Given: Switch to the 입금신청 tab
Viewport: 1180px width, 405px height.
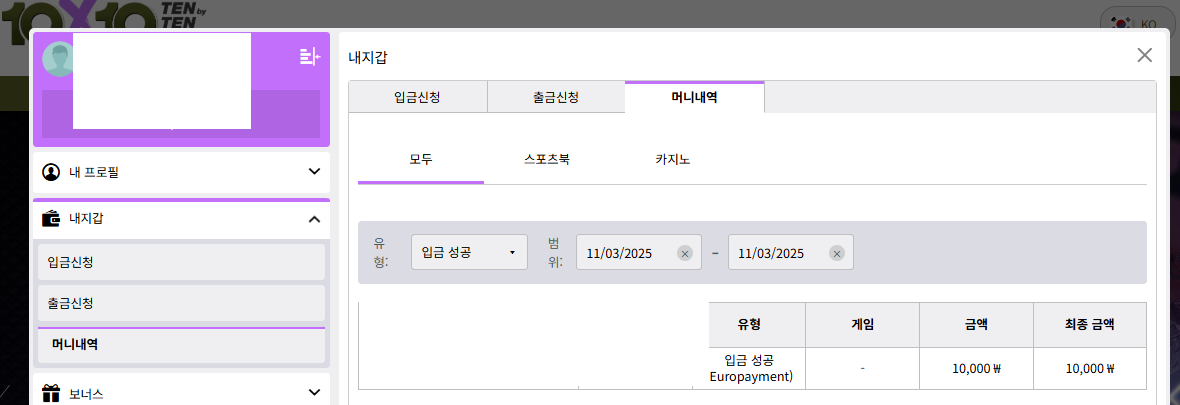Looking at the screenshot, I should click(417, 98).
